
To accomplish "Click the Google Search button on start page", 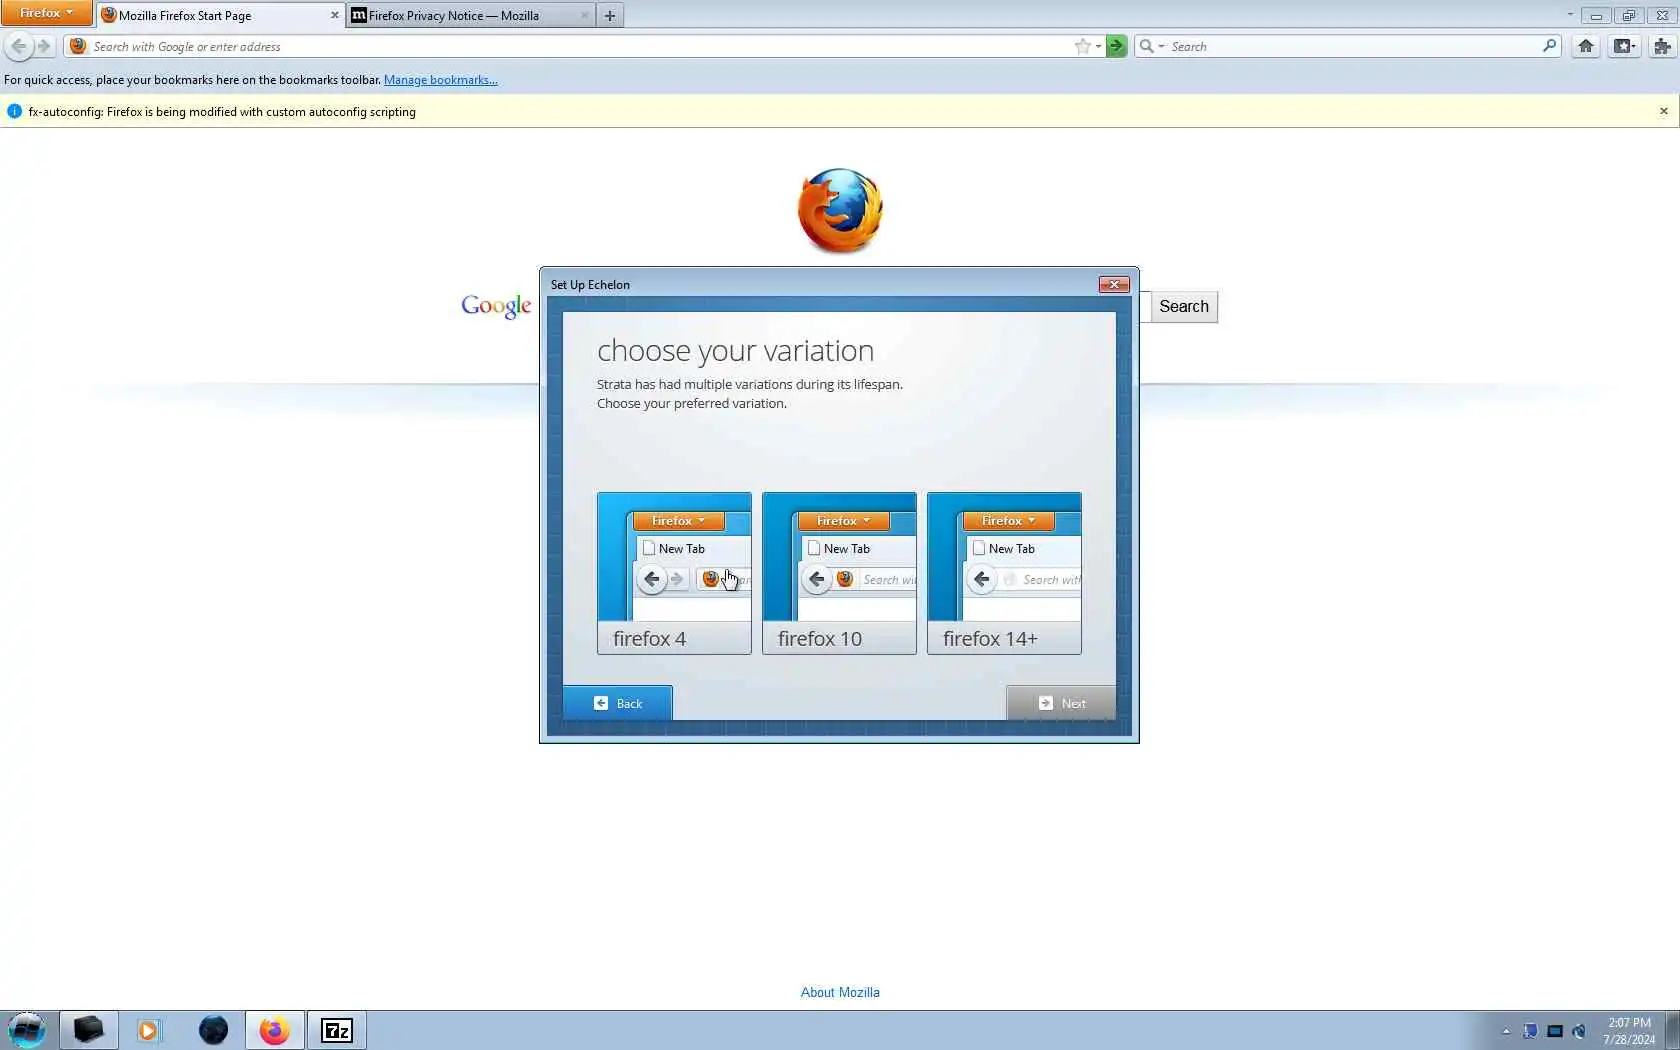I will [x=1184, y=307].
